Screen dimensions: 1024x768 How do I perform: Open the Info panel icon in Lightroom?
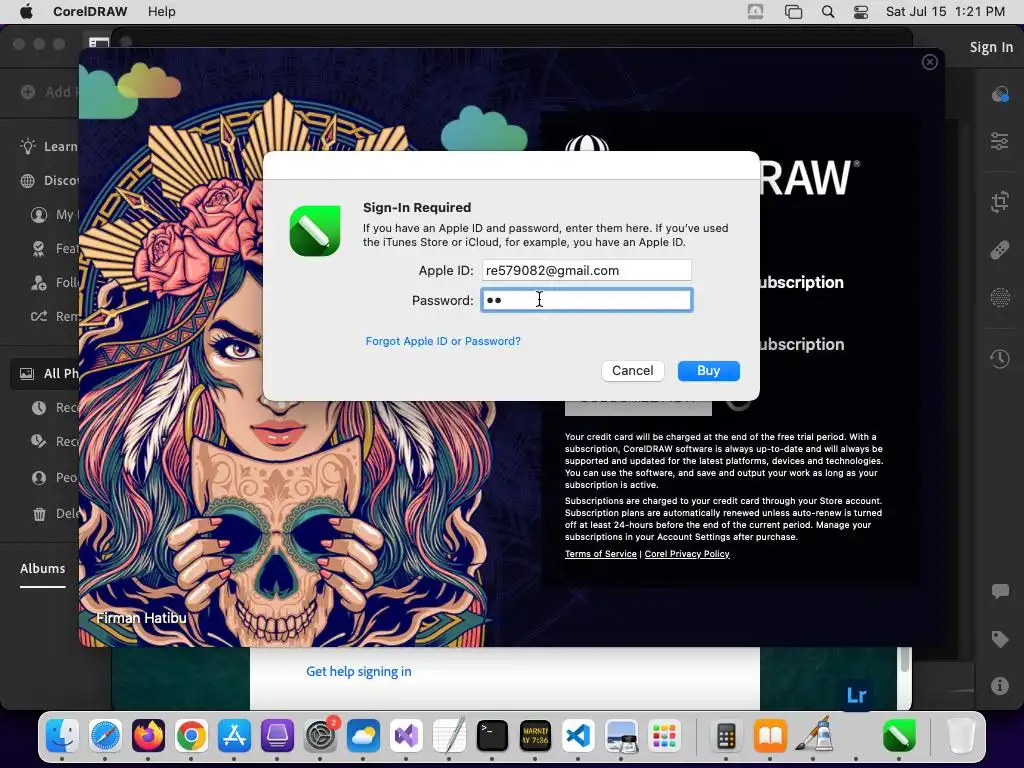[x=1000, y=686]
